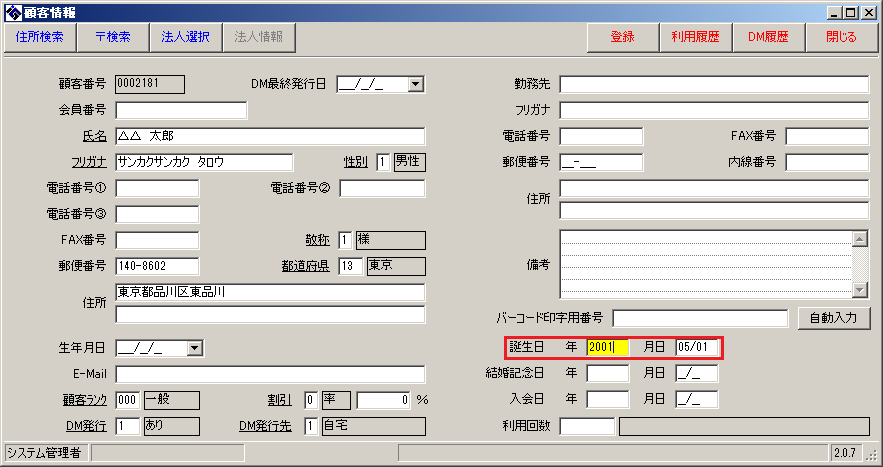The width and height of the screenshot is (883, 467).
Task: Click the 2.0.7 version in status bar
Action: 845,453
